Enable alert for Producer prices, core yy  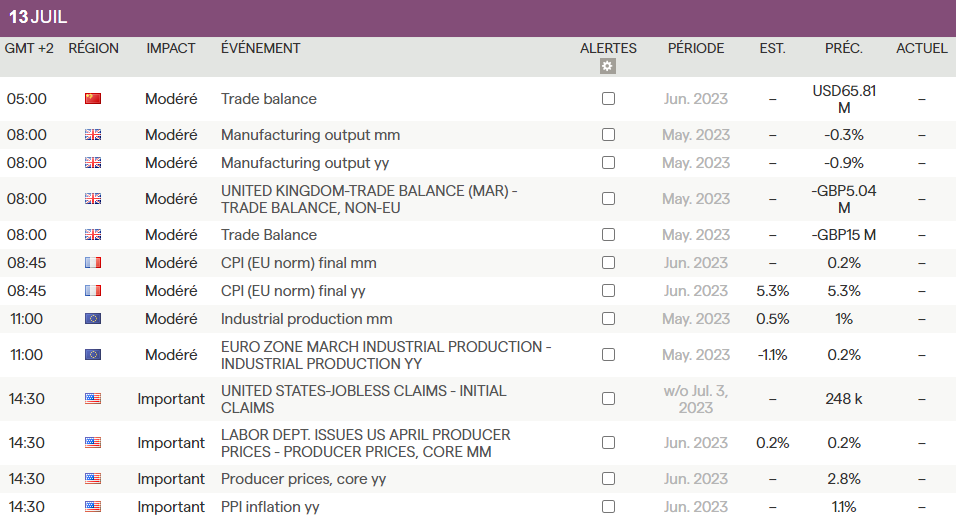click(608, 479)
